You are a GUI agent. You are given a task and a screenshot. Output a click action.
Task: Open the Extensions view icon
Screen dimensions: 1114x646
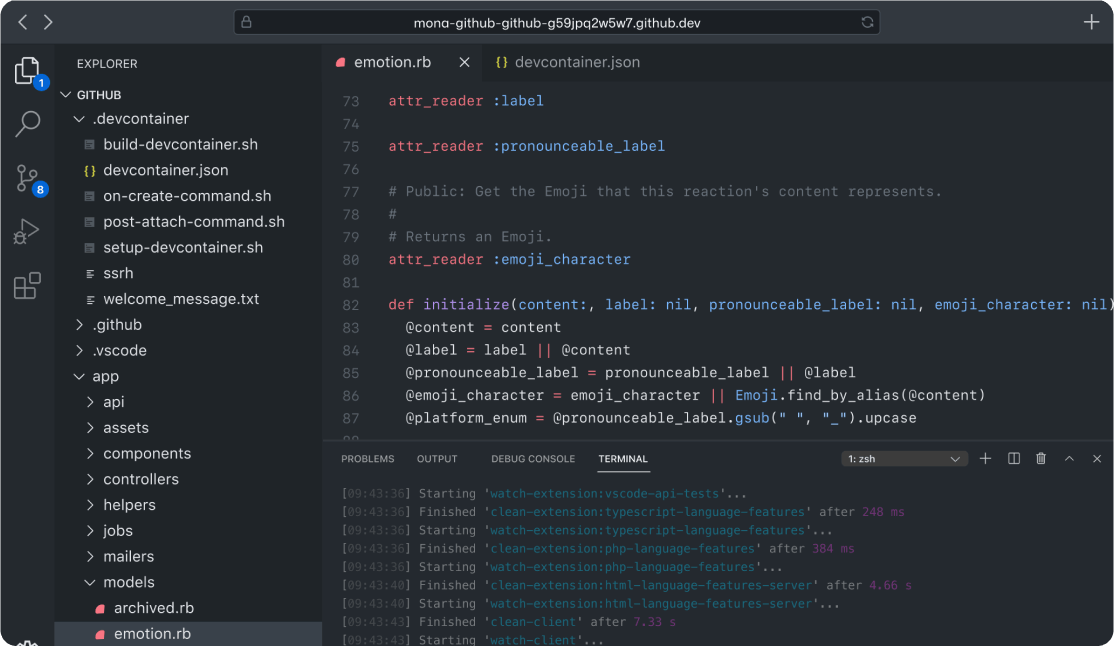[x=27, y=286]
